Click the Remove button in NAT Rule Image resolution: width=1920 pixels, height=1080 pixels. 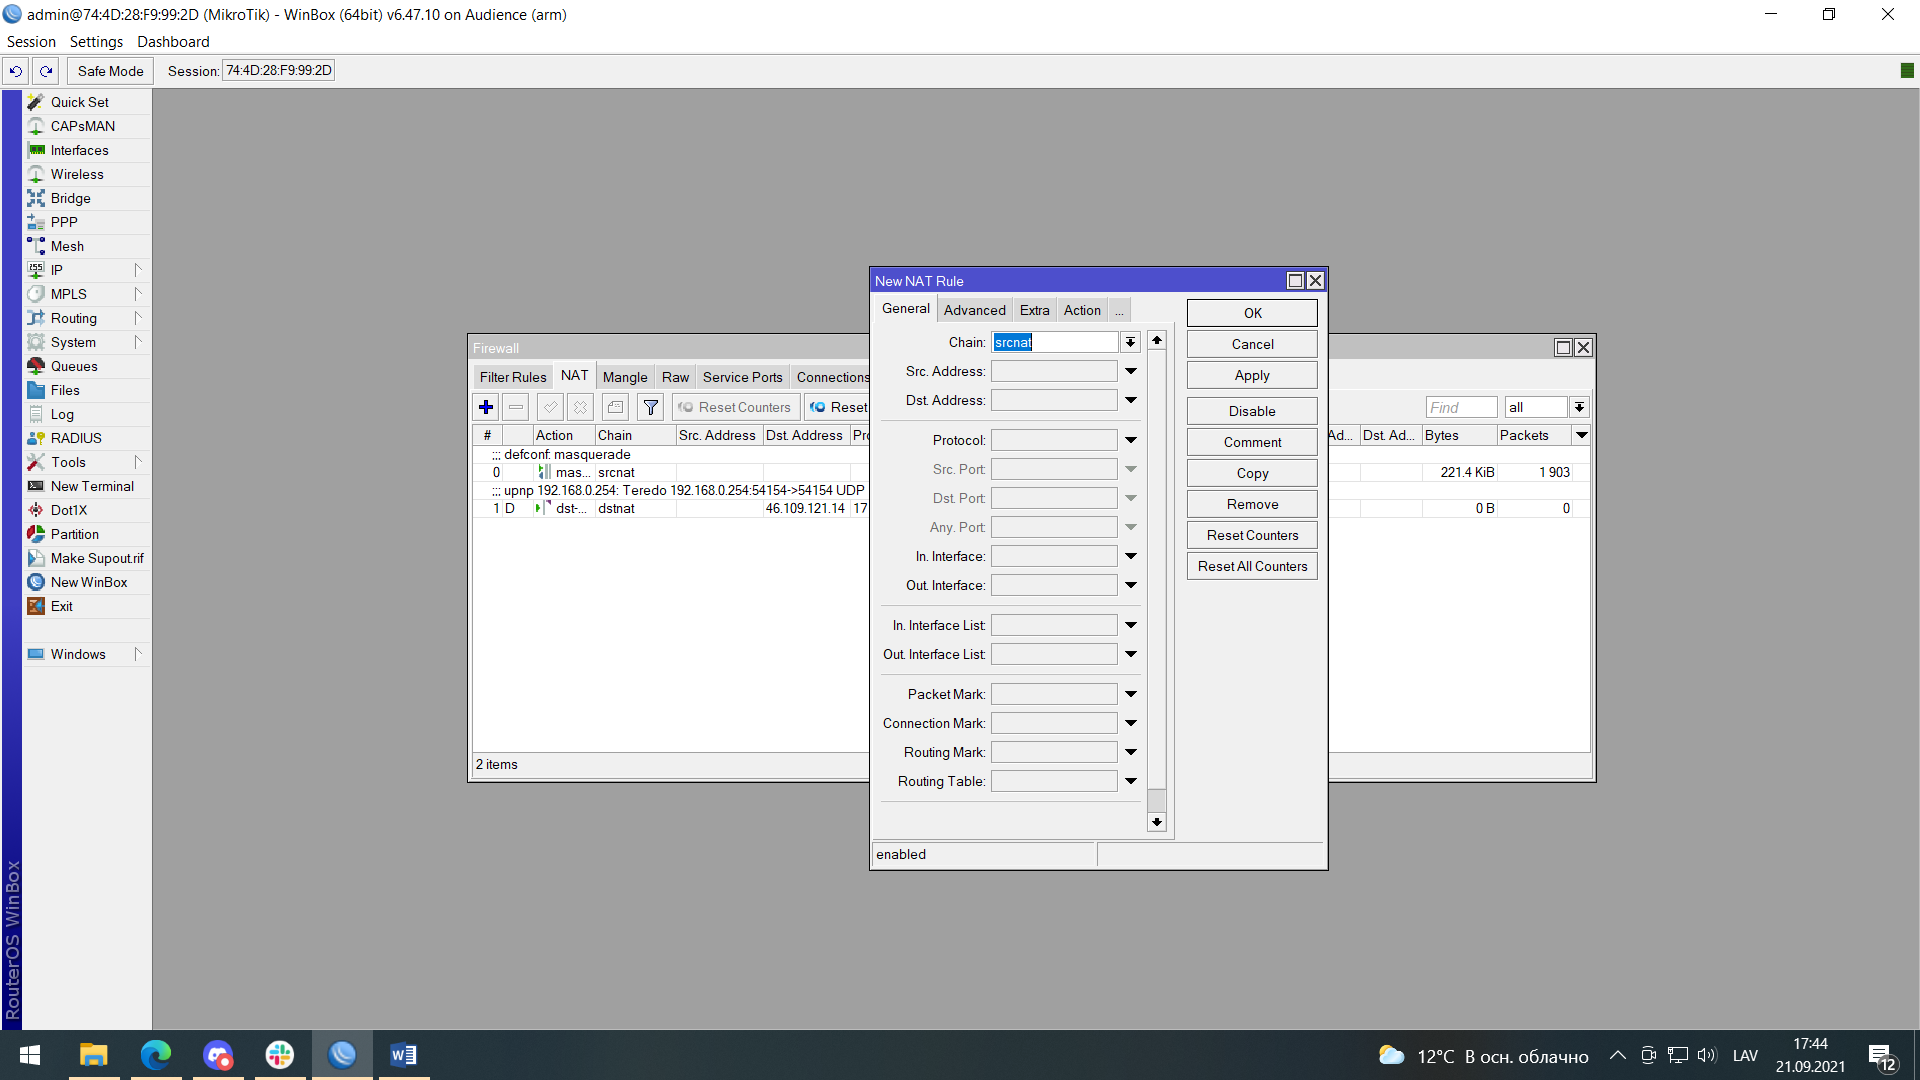(1253, 504)
